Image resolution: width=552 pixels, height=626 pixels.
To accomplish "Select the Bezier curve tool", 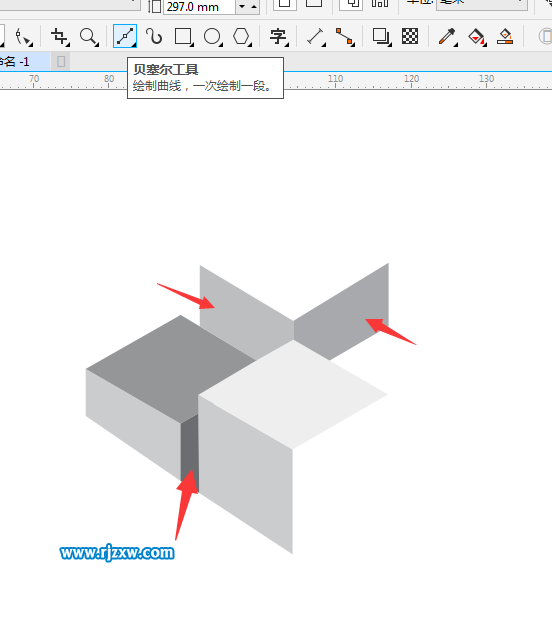I will click(x=125, y=36).
